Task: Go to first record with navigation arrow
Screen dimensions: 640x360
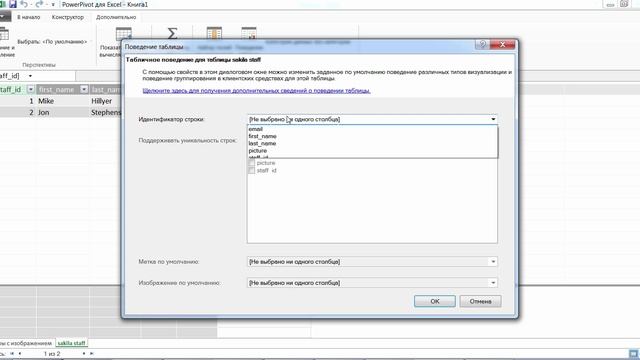Action: (x=12, y=353)
